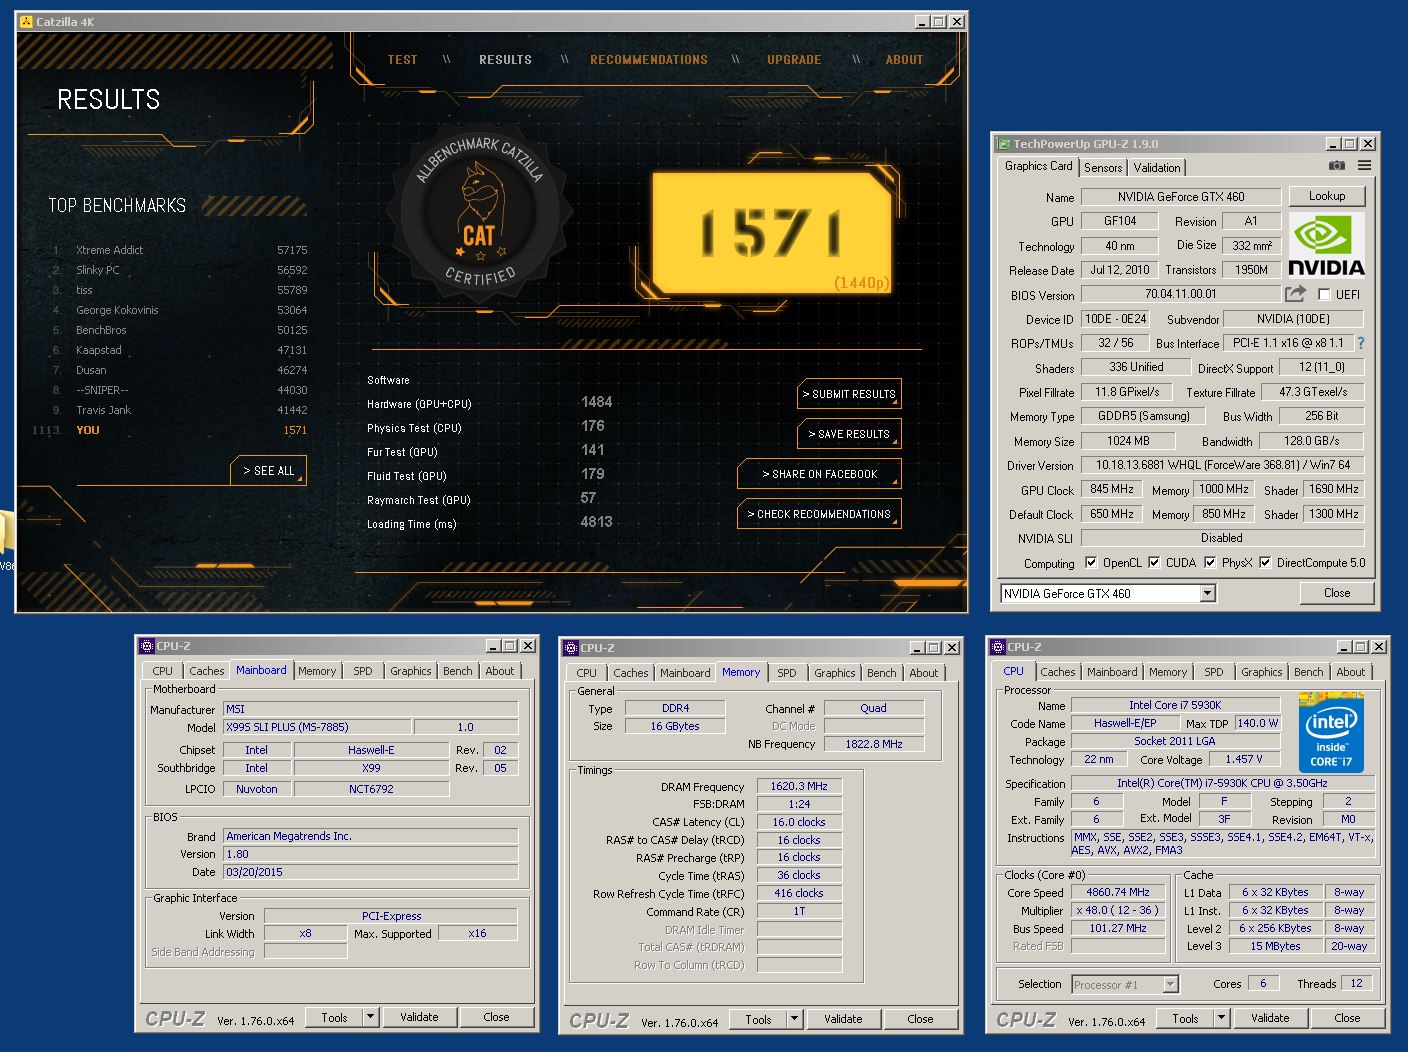Screen dimensions: 1408x1052
Task: Select the CPU tab in the Mainboard CPU-Z window
Action: pyautogui.click(x=162, y=671)
